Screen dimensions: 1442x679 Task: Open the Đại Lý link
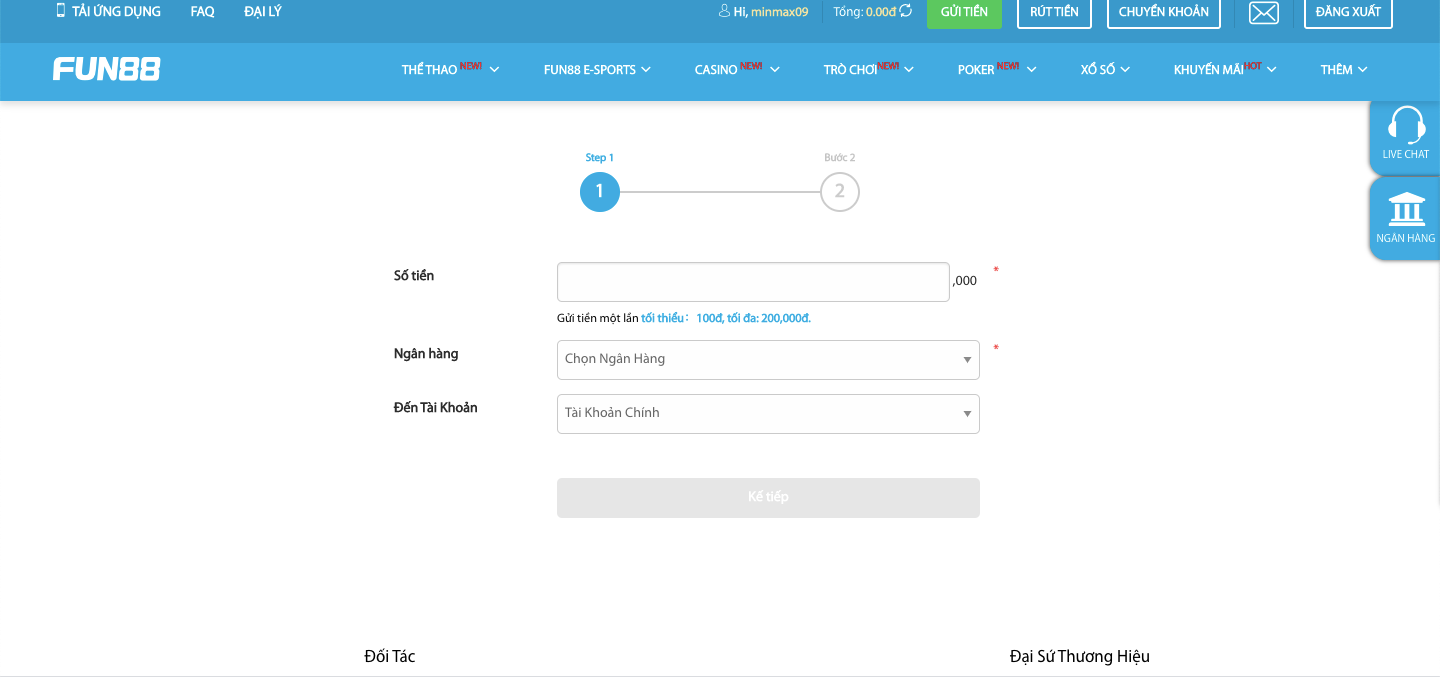point(263,12)
